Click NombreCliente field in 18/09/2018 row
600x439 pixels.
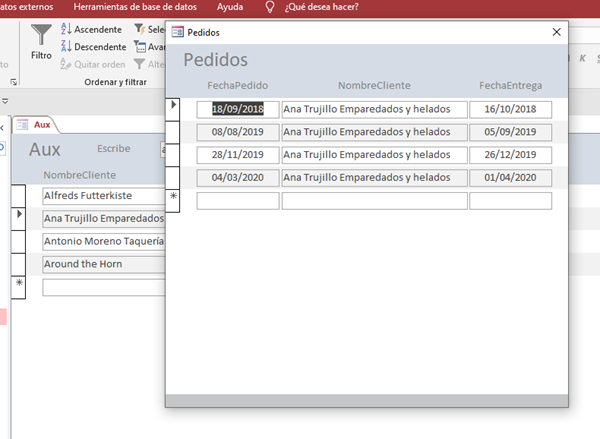click(x=374, y=109)
